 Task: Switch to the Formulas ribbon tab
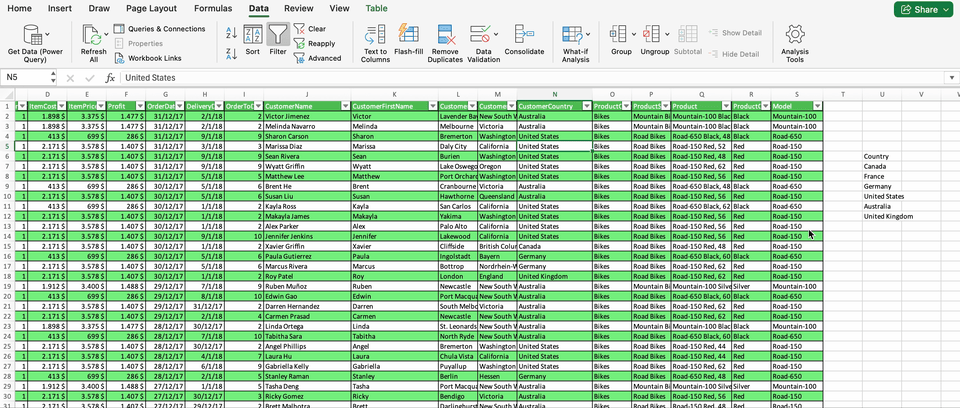pos(213,8)
